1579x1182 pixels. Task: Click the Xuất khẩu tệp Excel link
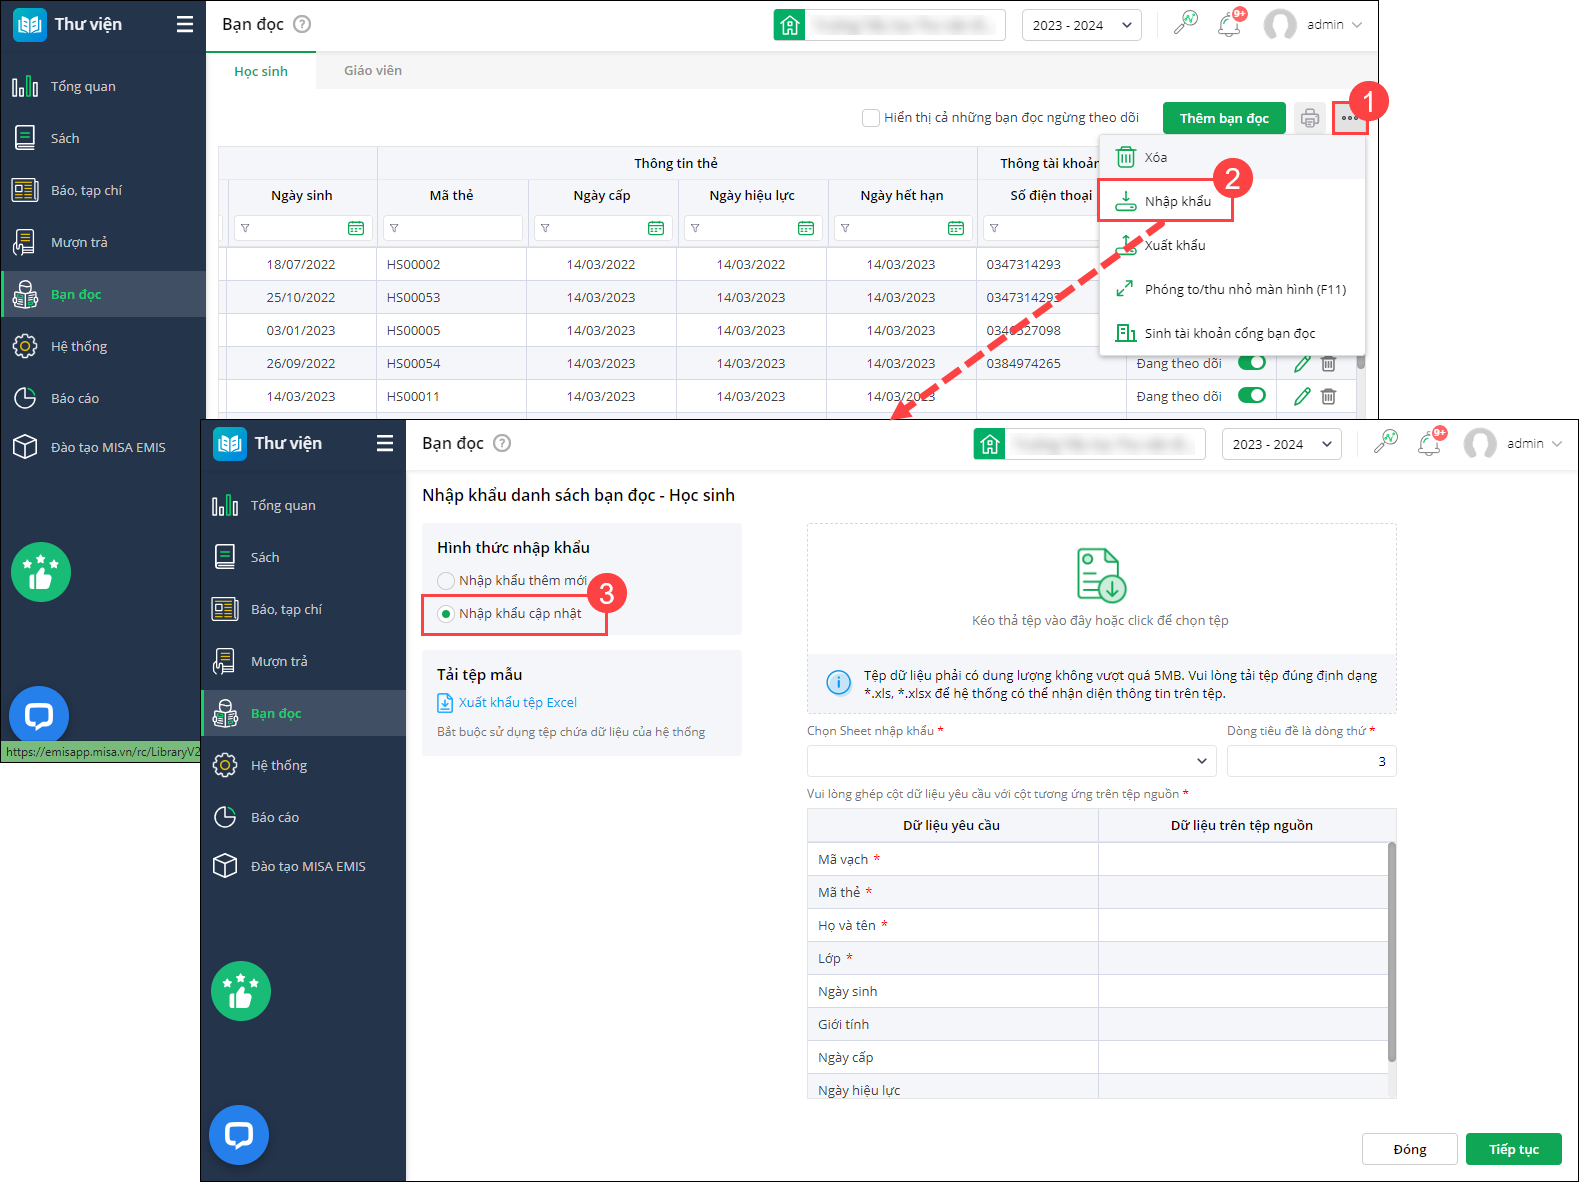[518, 703]
